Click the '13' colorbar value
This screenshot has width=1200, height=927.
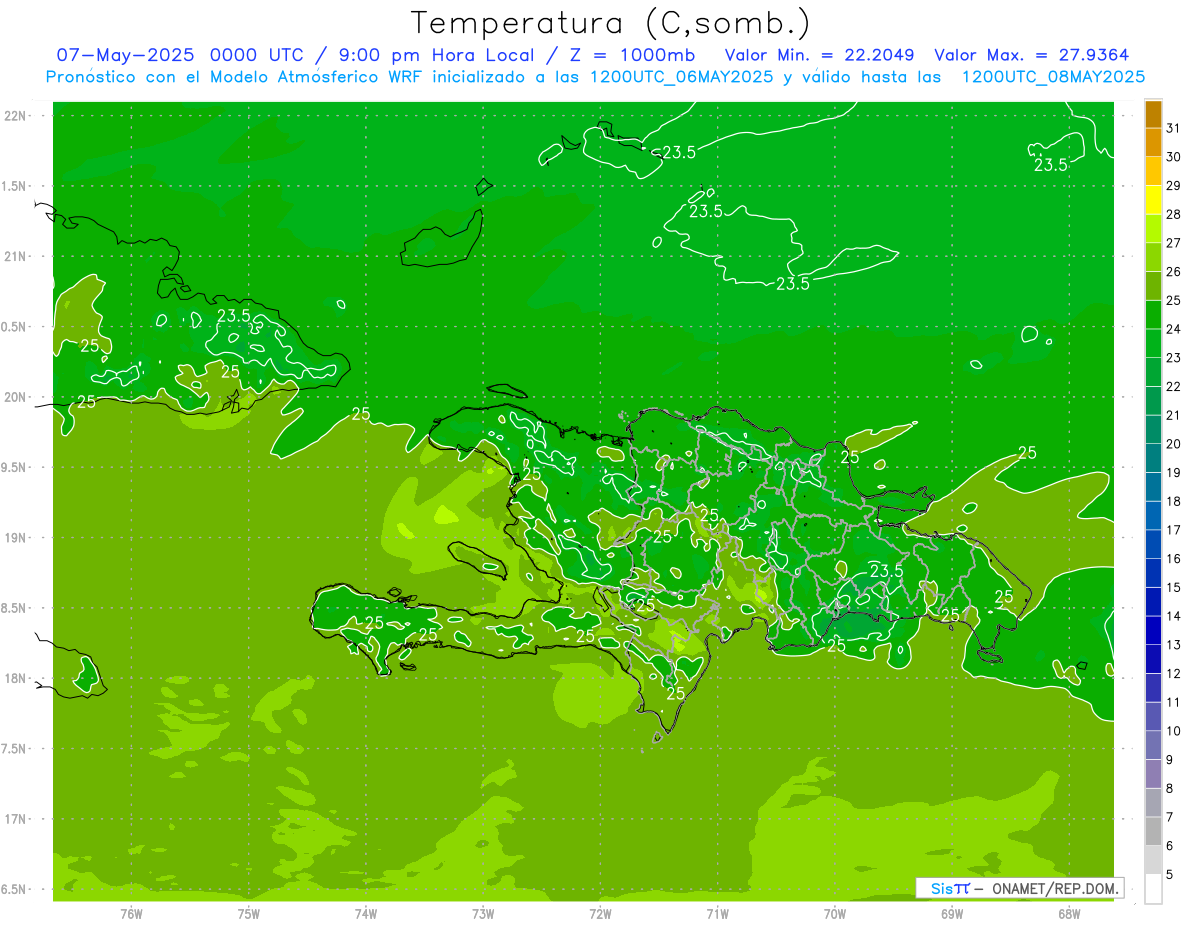click(1174, 645)
